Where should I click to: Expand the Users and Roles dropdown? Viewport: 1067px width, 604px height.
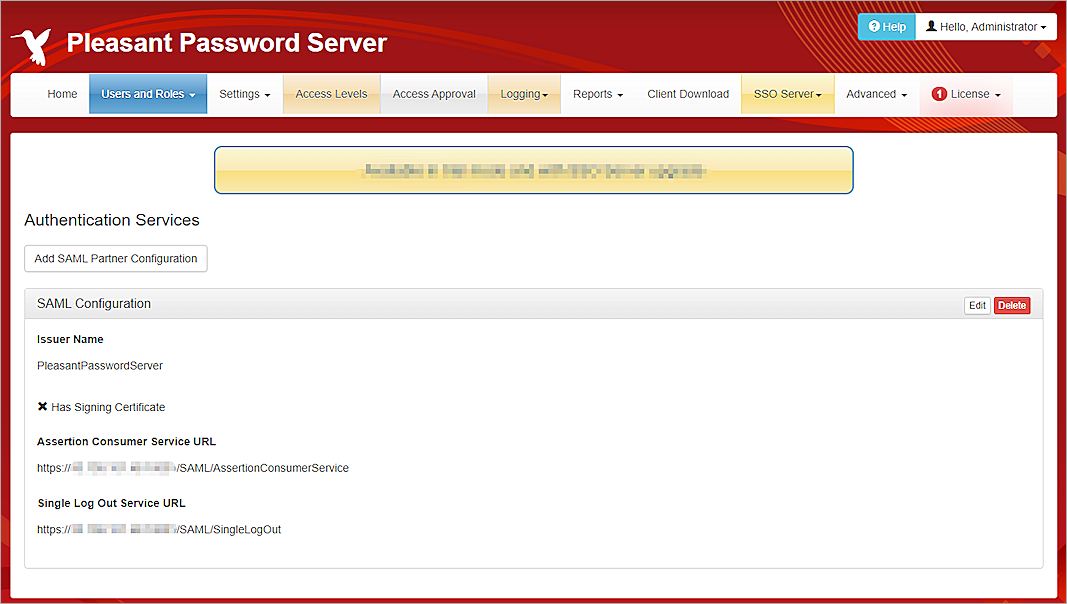click(x=147, y=94)
